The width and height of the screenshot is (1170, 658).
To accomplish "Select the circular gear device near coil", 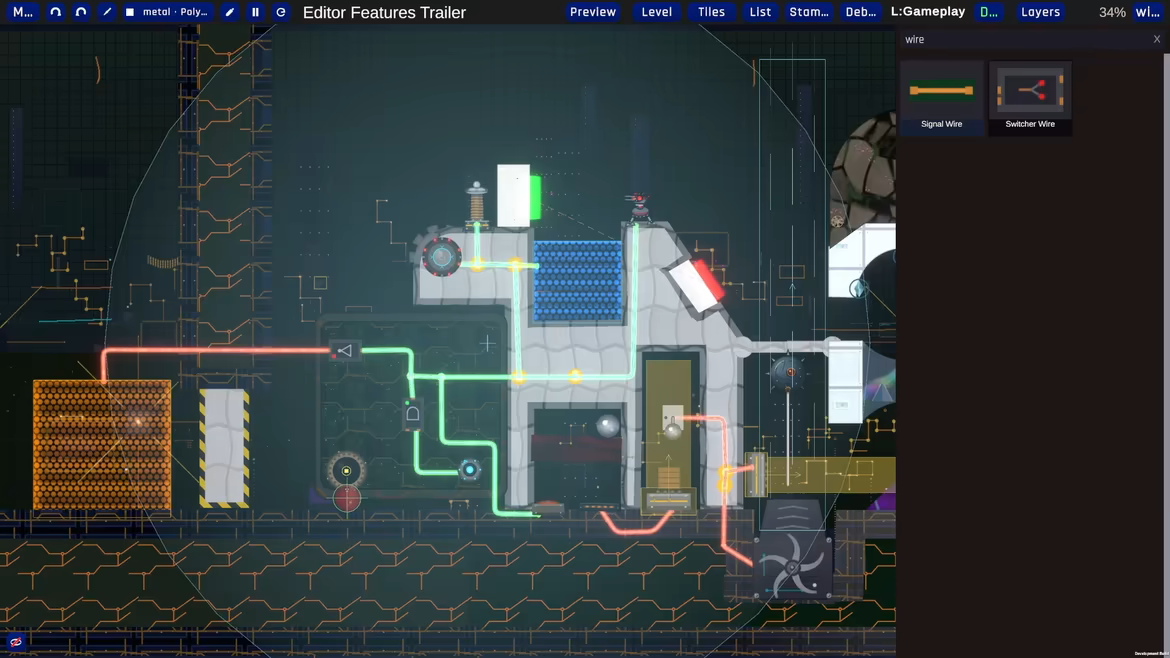I will click(441, 257).
